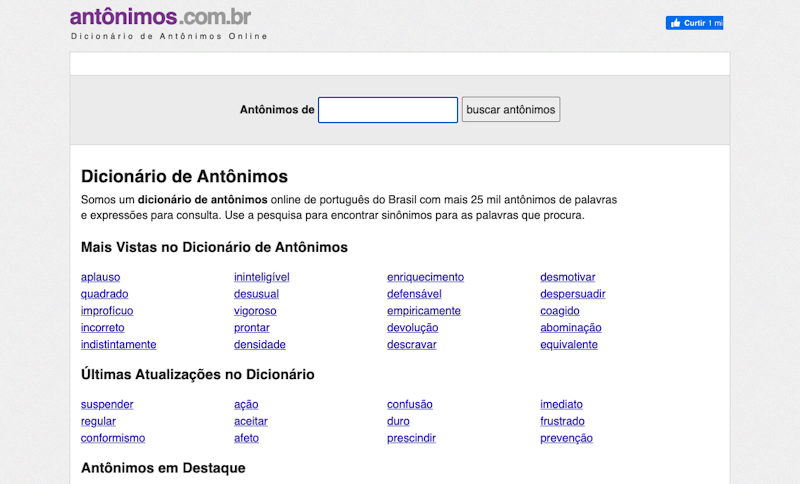Open the confusão link
800x484 pixels.
(410, 404)
